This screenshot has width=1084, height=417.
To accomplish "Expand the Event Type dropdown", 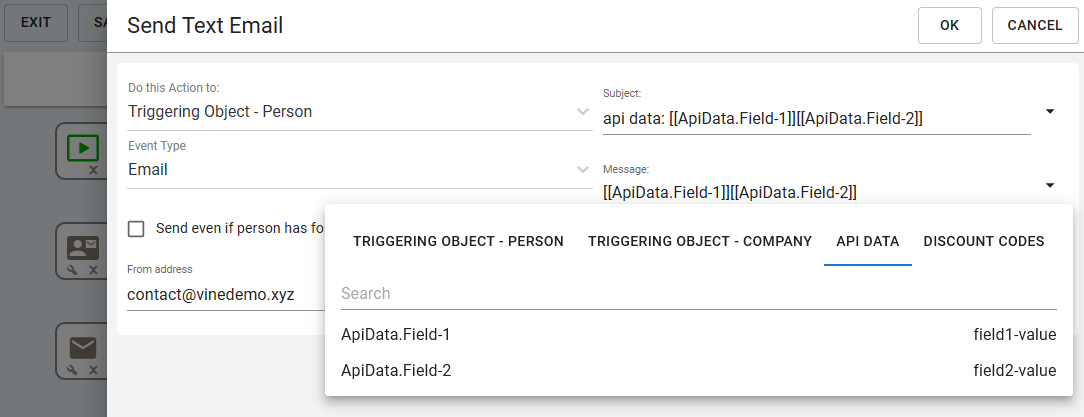I will click(x=584, y=170).
